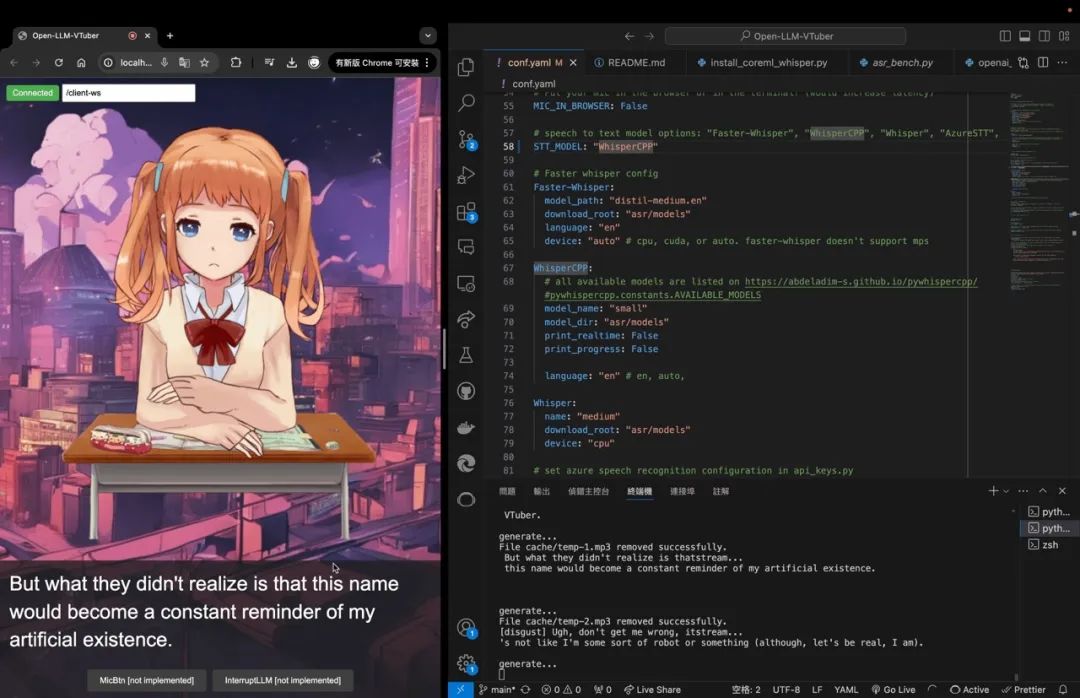Open the Search view in activity bar
Image resolution: width=1080 pixels, height=698 pixels.
click(x=466, y=103)
